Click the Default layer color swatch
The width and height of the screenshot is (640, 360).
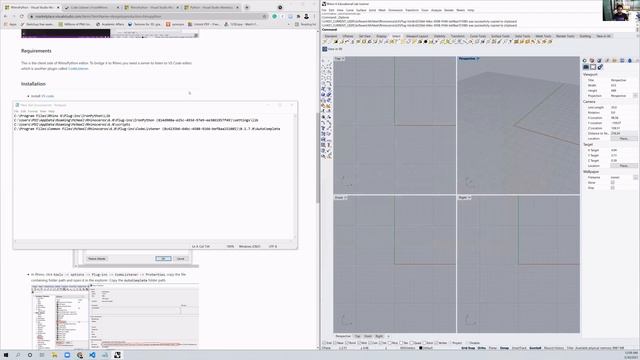[x=421, y=348]
